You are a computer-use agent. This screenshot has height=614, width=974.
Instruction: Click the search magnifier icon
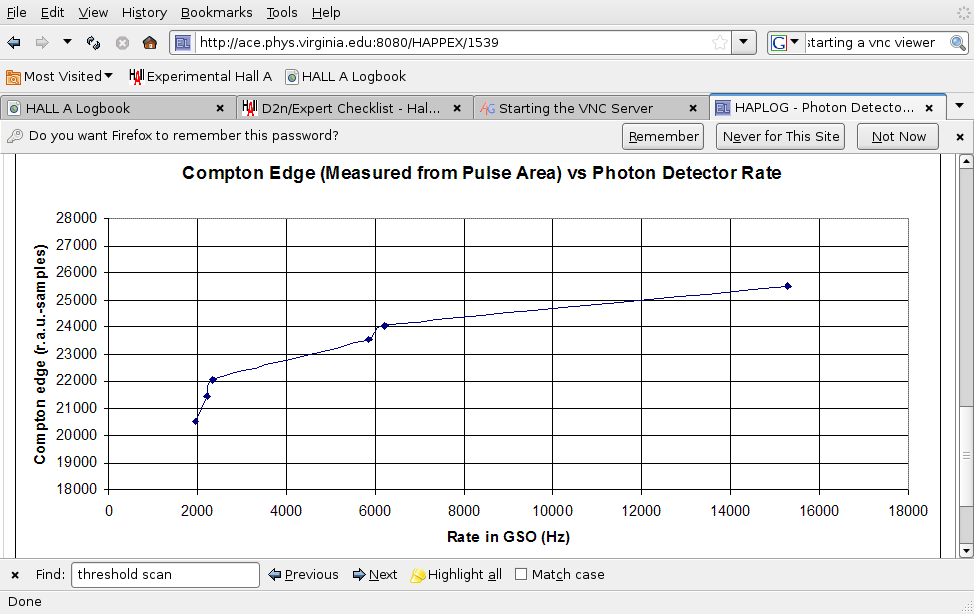pyautogui.click(x=958, y=42)
